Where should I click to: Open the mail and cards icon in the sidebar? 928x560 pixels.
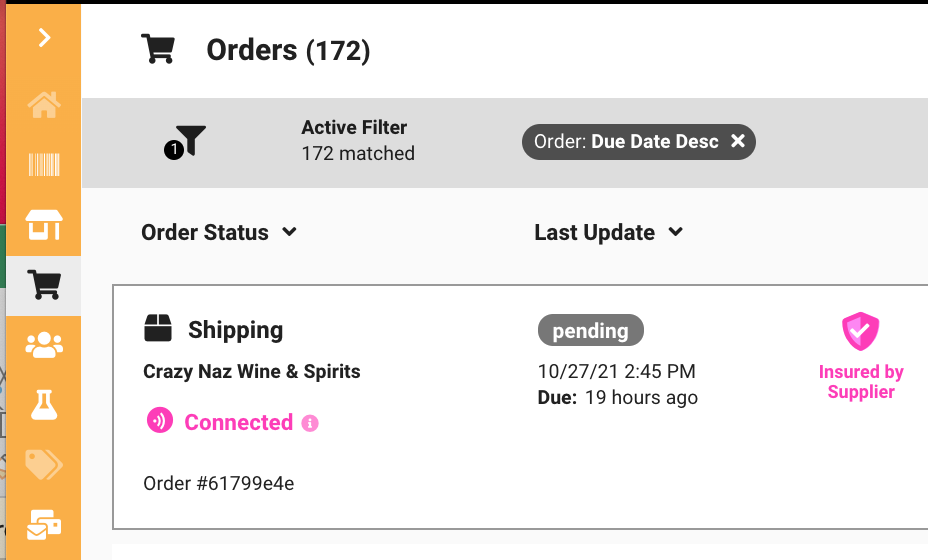(44, 525)
